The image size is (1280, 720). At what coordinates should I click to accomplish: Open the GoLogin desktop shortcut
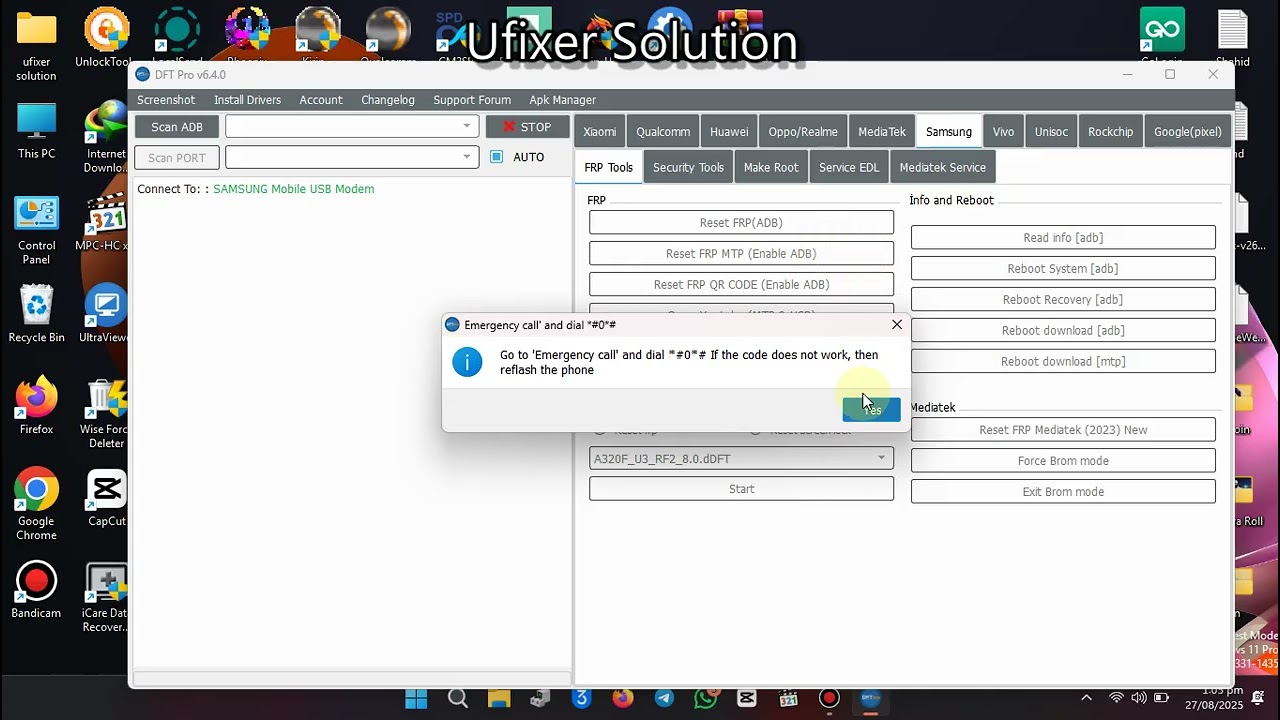tap(1162, 38)
